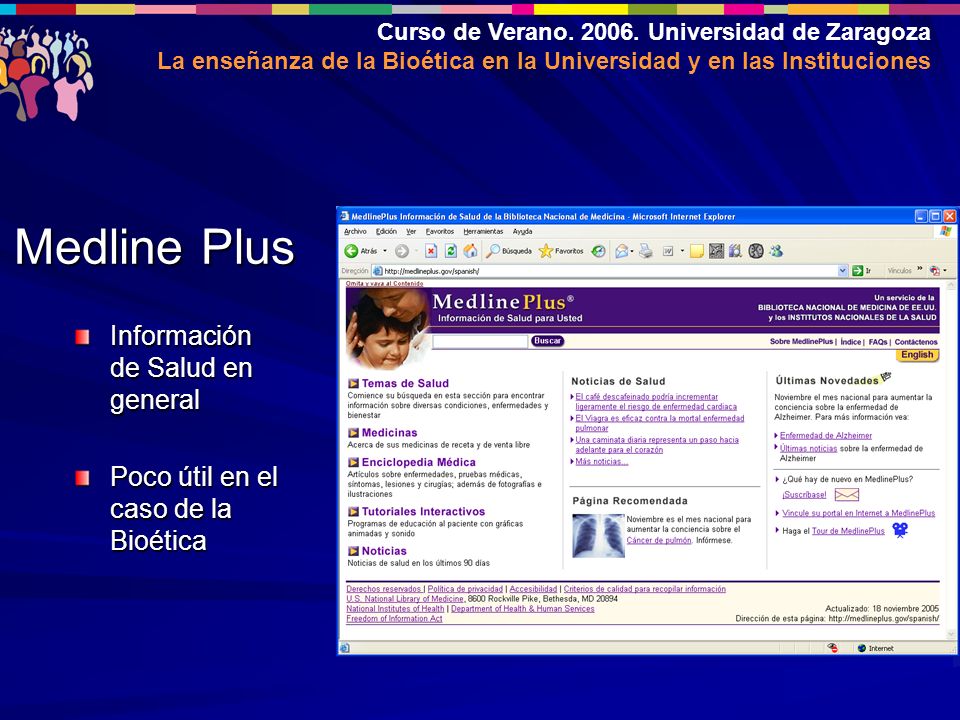
Task: Open the Medicinas section link
Action: 389,433
